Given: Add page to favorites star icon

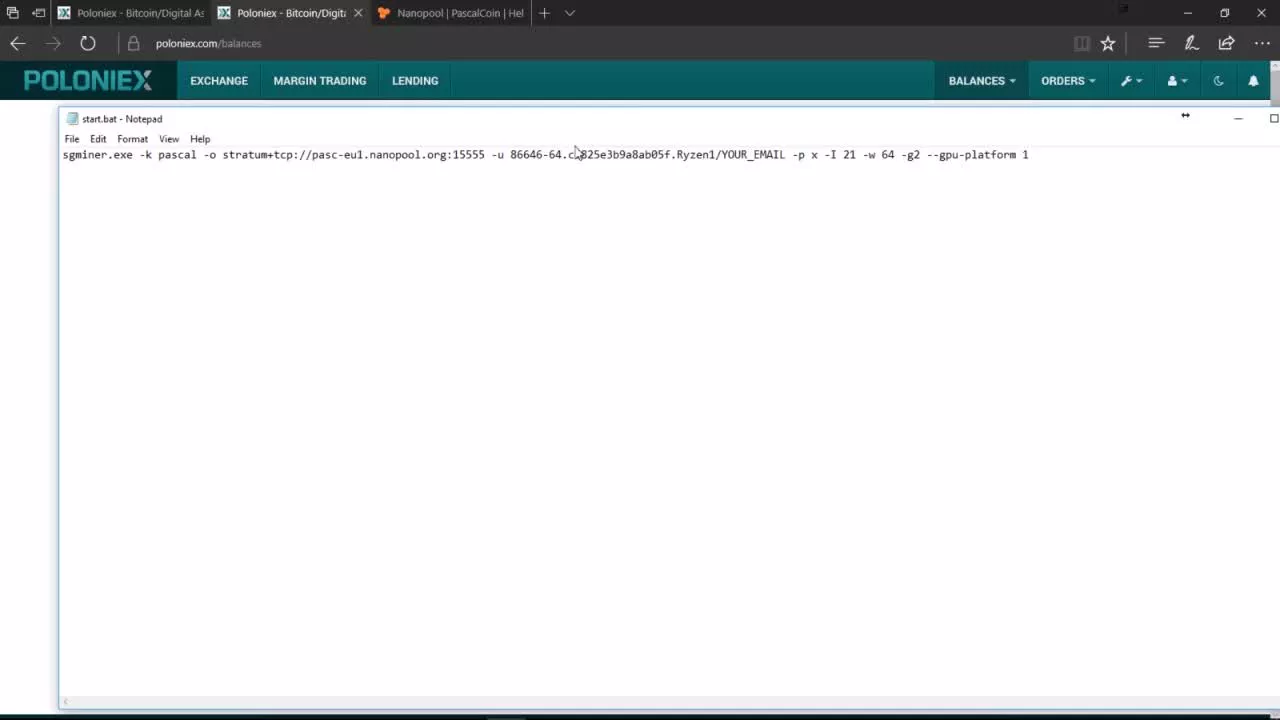Looking at the screenshot, I should pyautogui.click(x=1108, y=43).
